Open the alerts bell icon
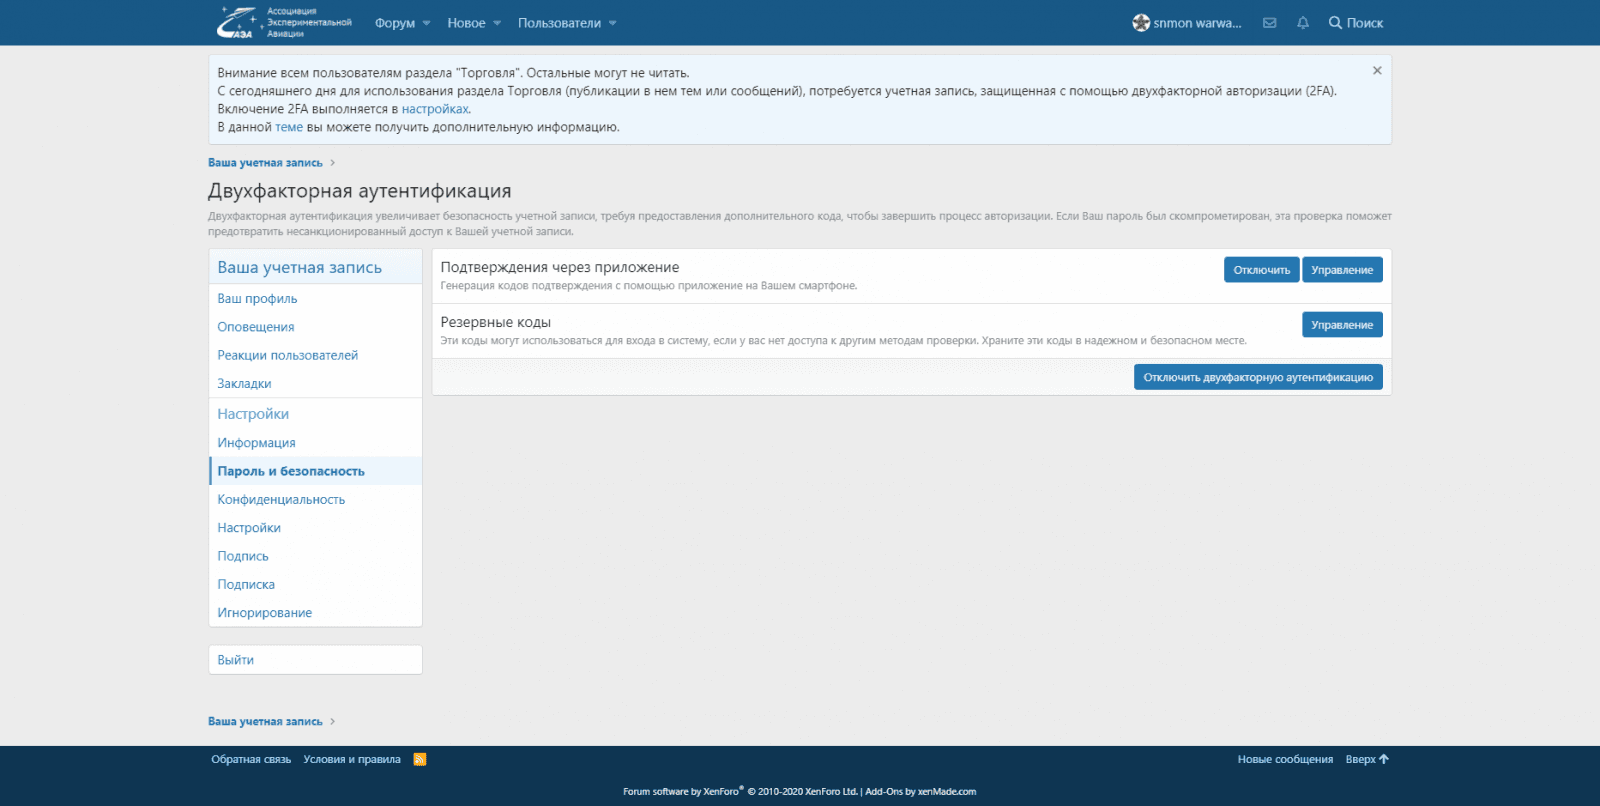Screen dimensions: 1600x806 point(1302,23)
